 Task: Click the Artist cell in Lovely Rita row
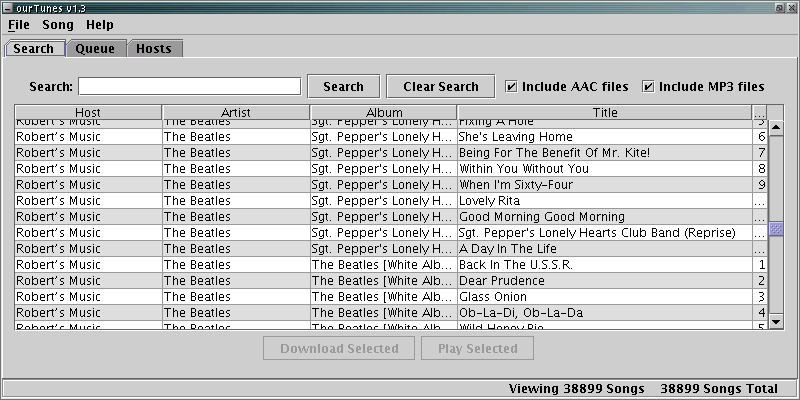point(236,201)
